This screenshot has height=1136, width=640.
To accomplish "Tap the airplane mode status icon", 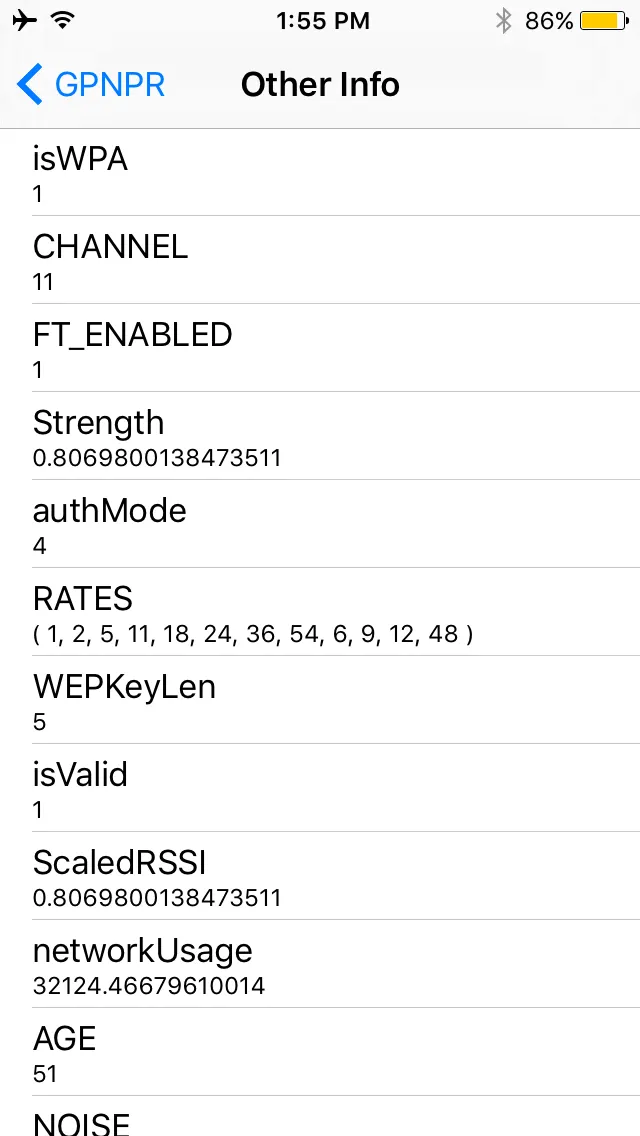I will pyautogui.click(x=25, y=21).
